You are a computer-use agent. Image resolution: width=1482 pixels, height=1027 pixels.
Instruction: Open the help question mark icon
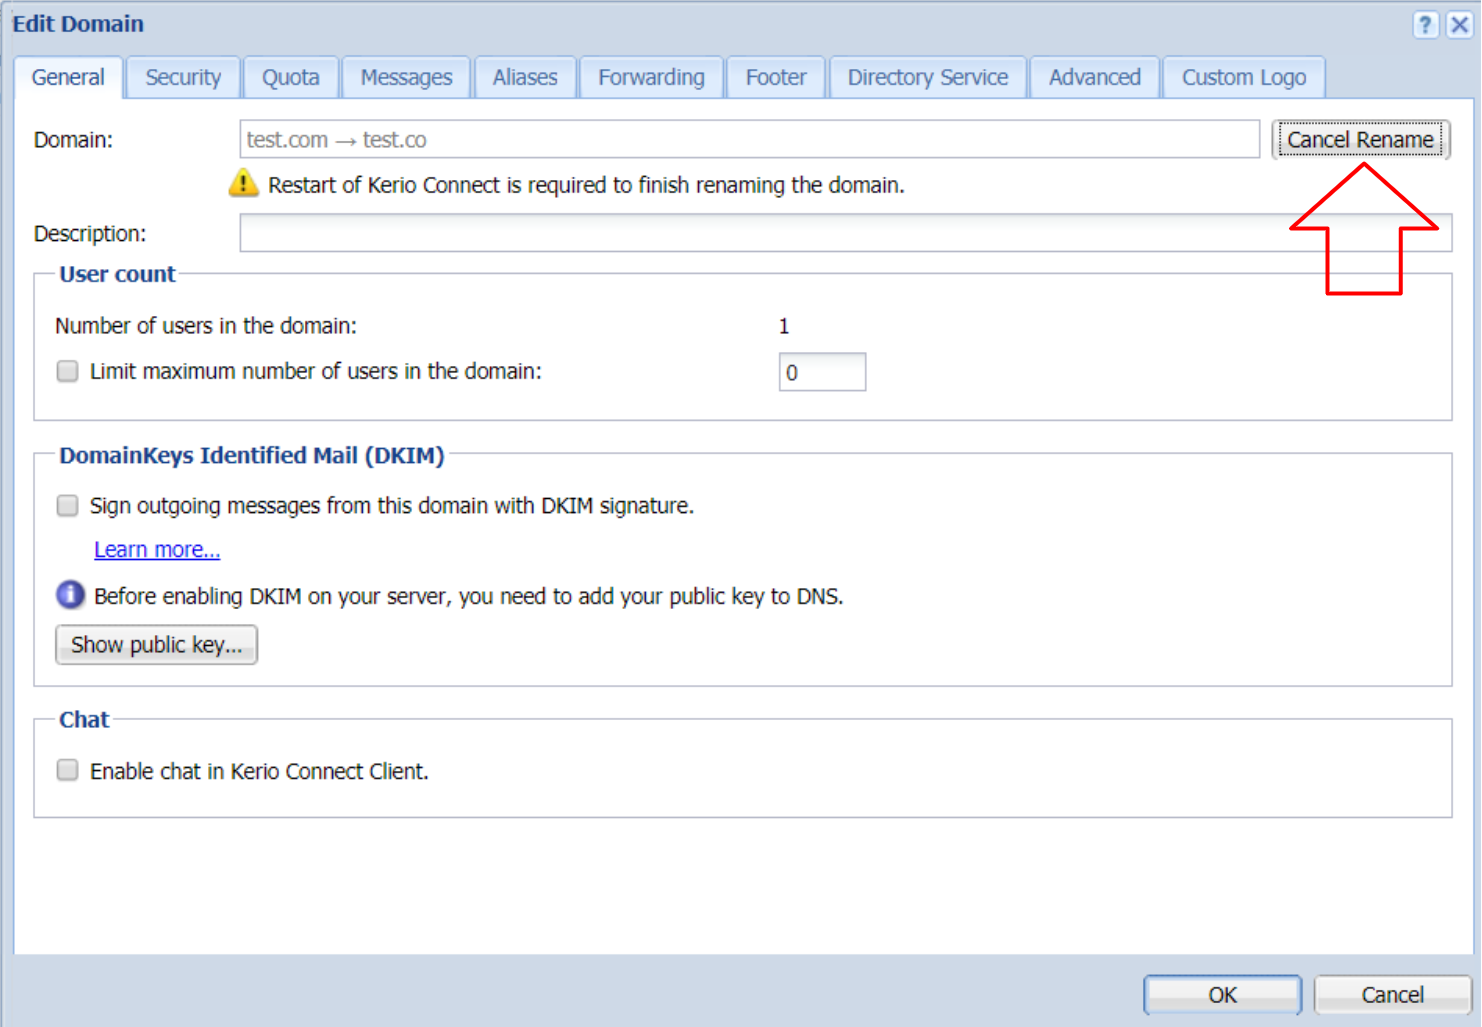click(x=1426, y=25)
